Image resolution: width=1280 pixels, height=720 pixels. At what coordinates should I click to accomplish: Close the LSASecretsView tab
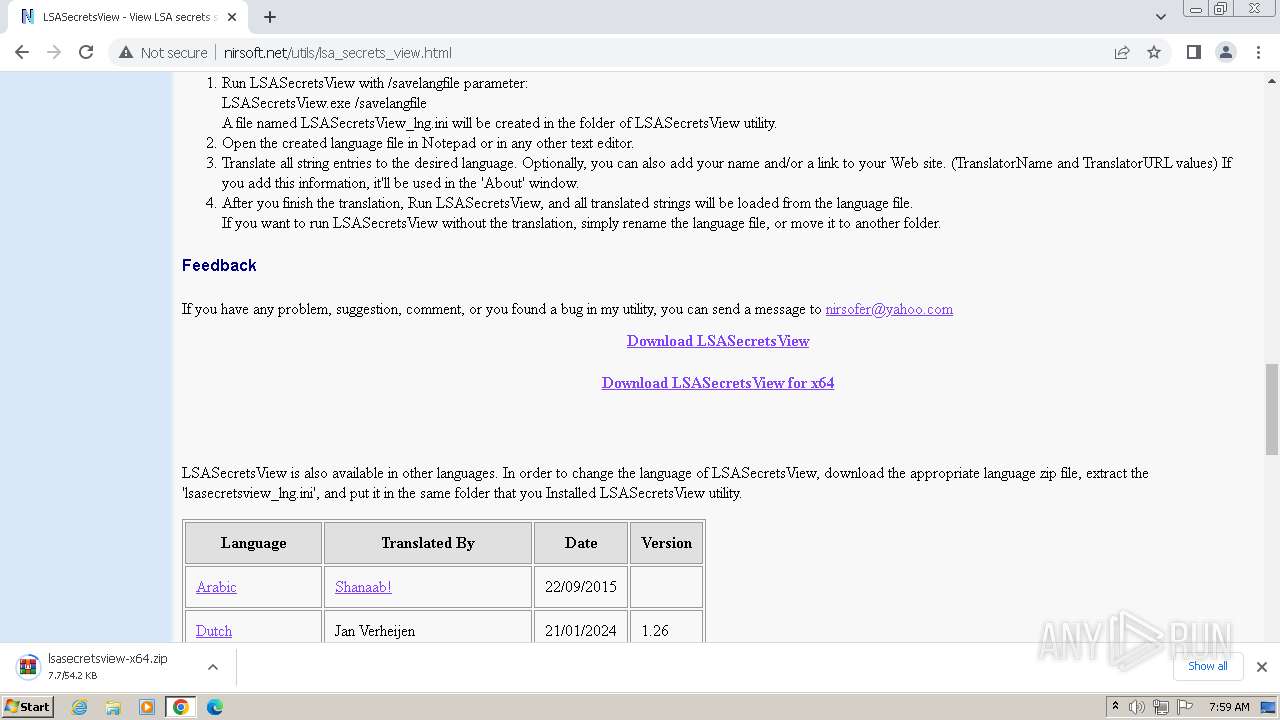(232, 17)
